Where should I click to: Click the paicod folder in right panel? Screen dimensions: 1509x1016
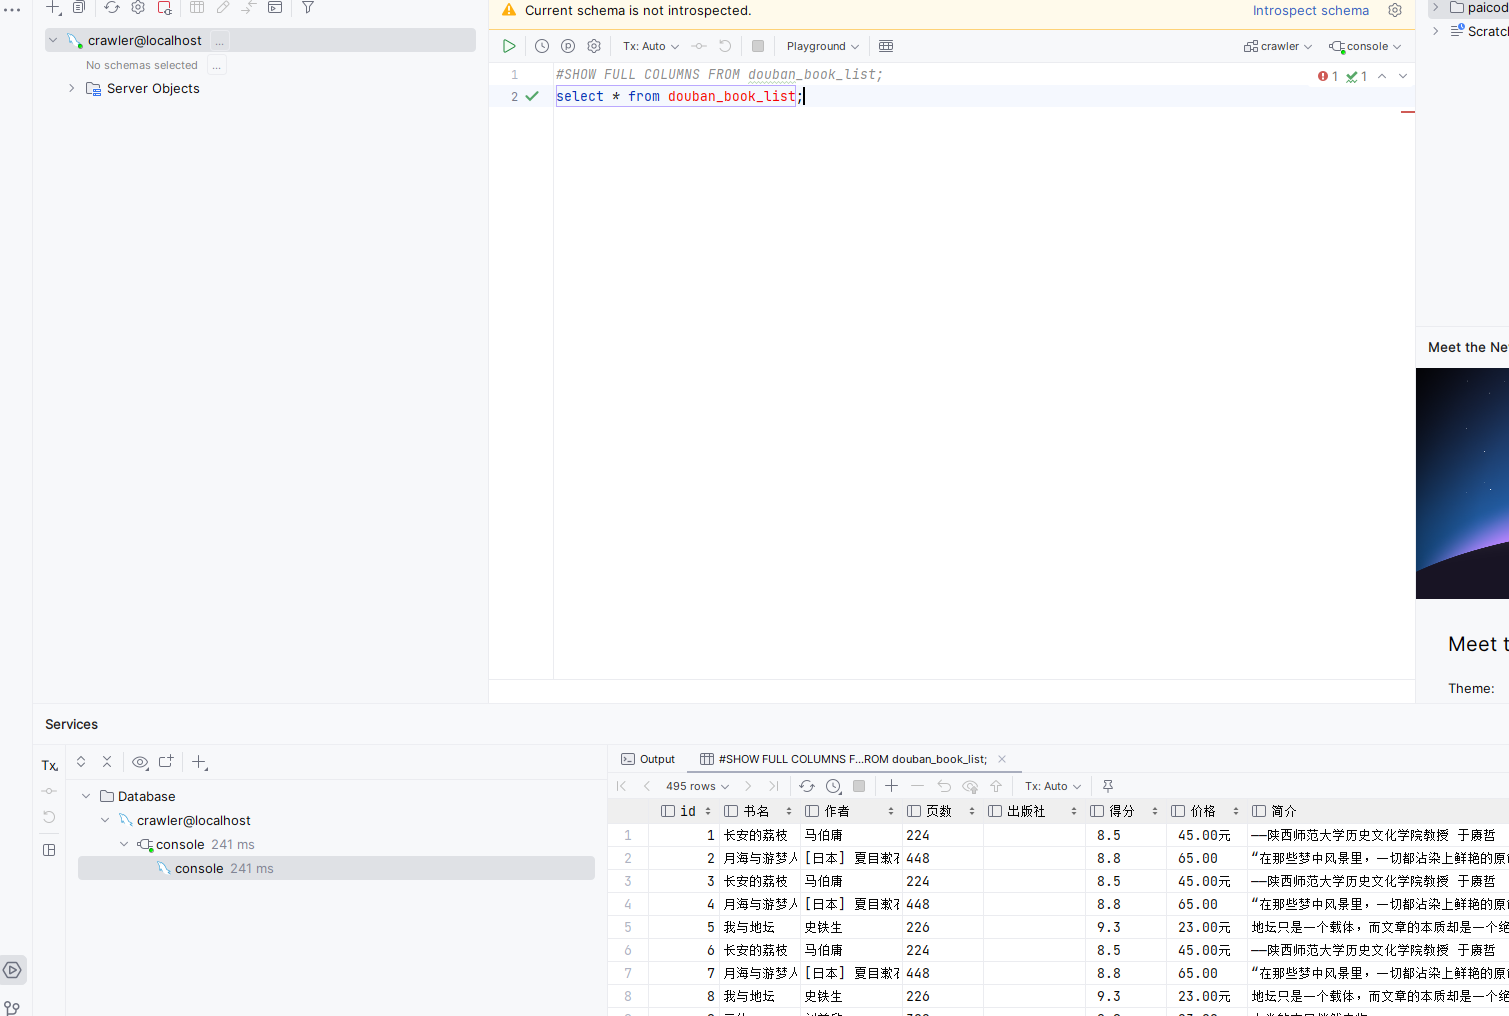1478,8
